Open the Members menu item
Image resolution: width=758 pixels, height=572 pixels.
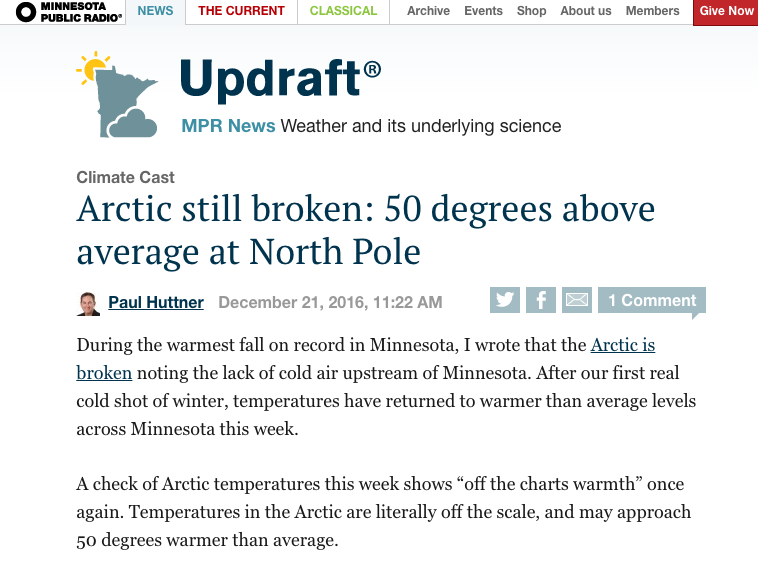click(653, 11)
